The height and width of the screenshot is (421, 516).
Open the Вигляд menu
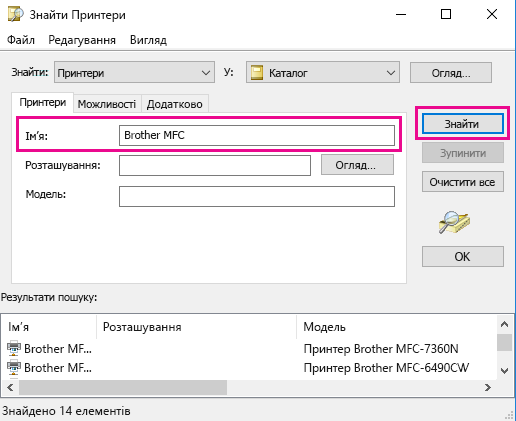148,40
